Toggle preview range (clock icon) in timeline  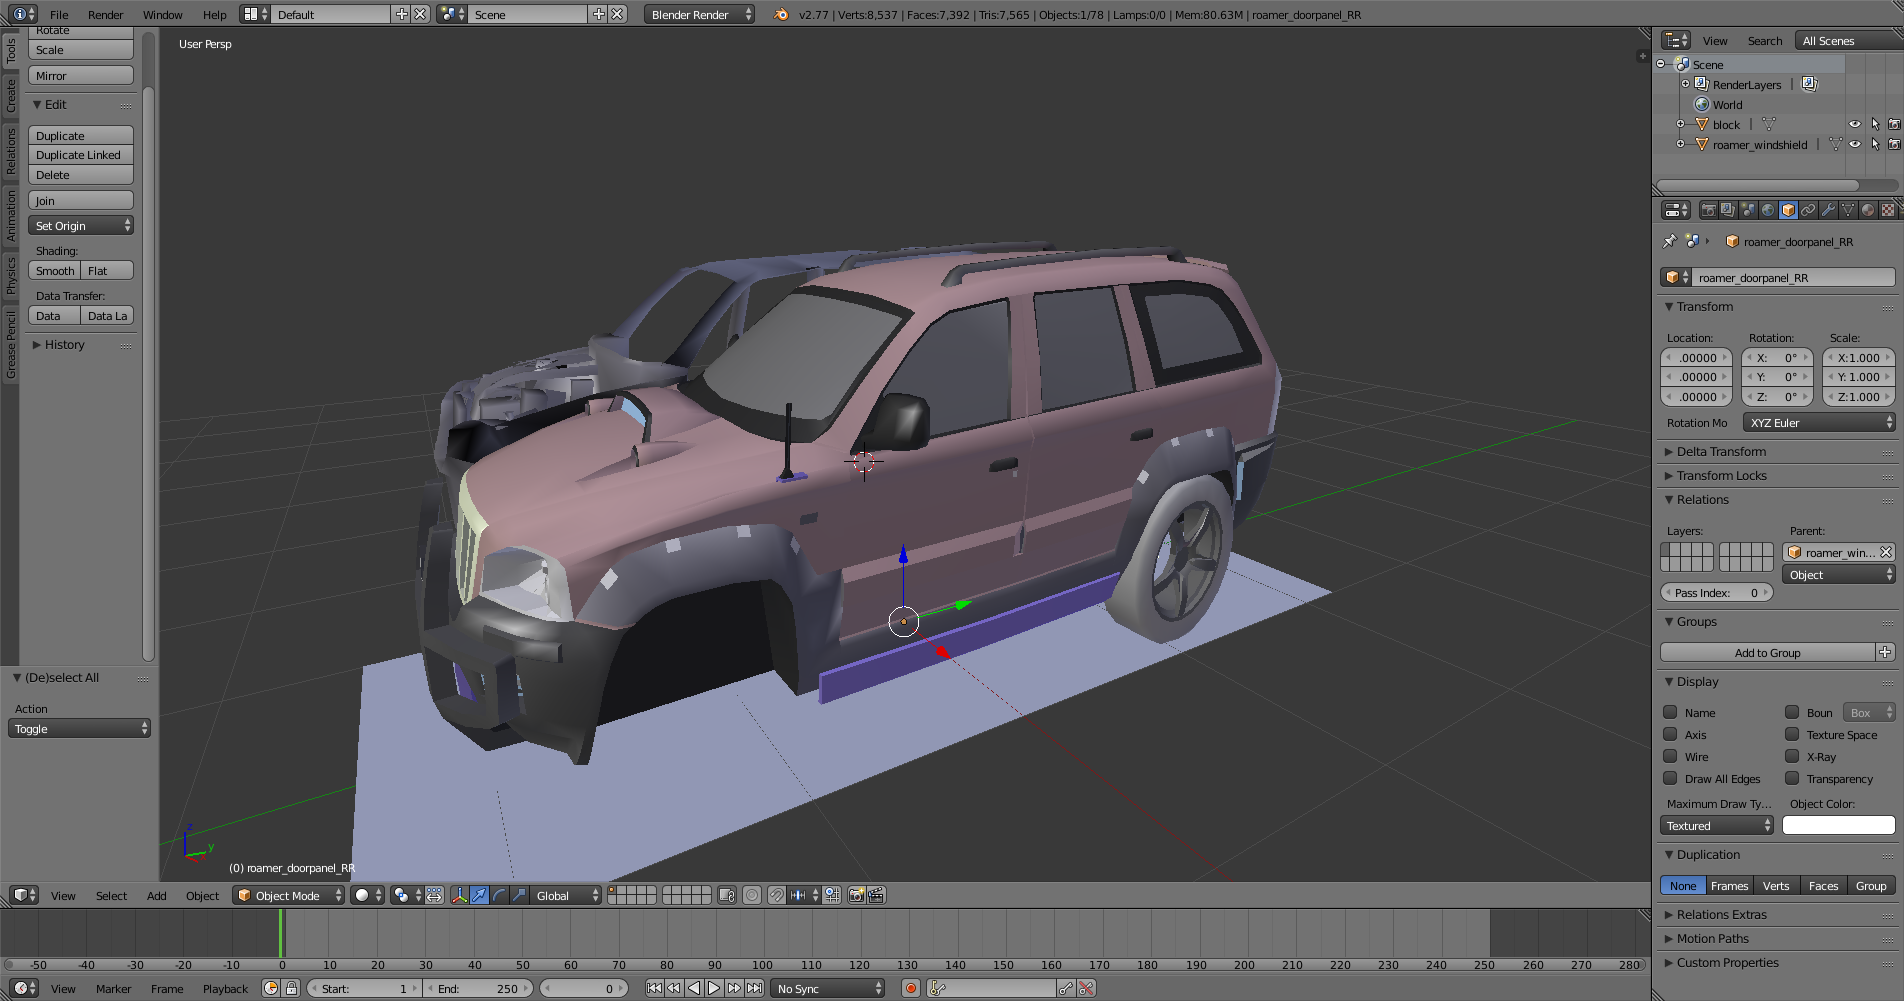pos(271,988)
